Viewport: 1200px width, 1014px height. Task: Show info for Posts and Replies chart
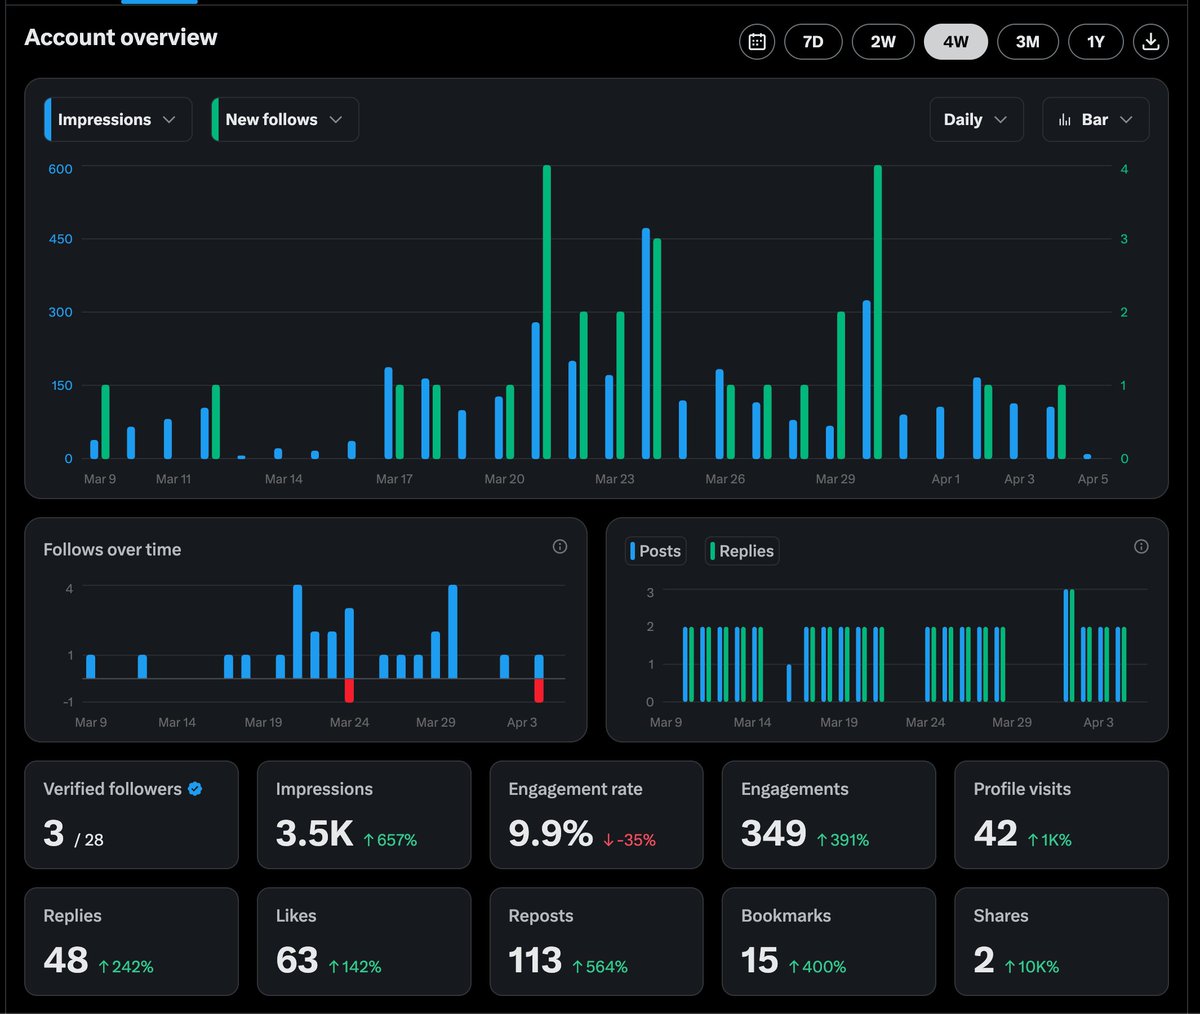click(1141, 546)
